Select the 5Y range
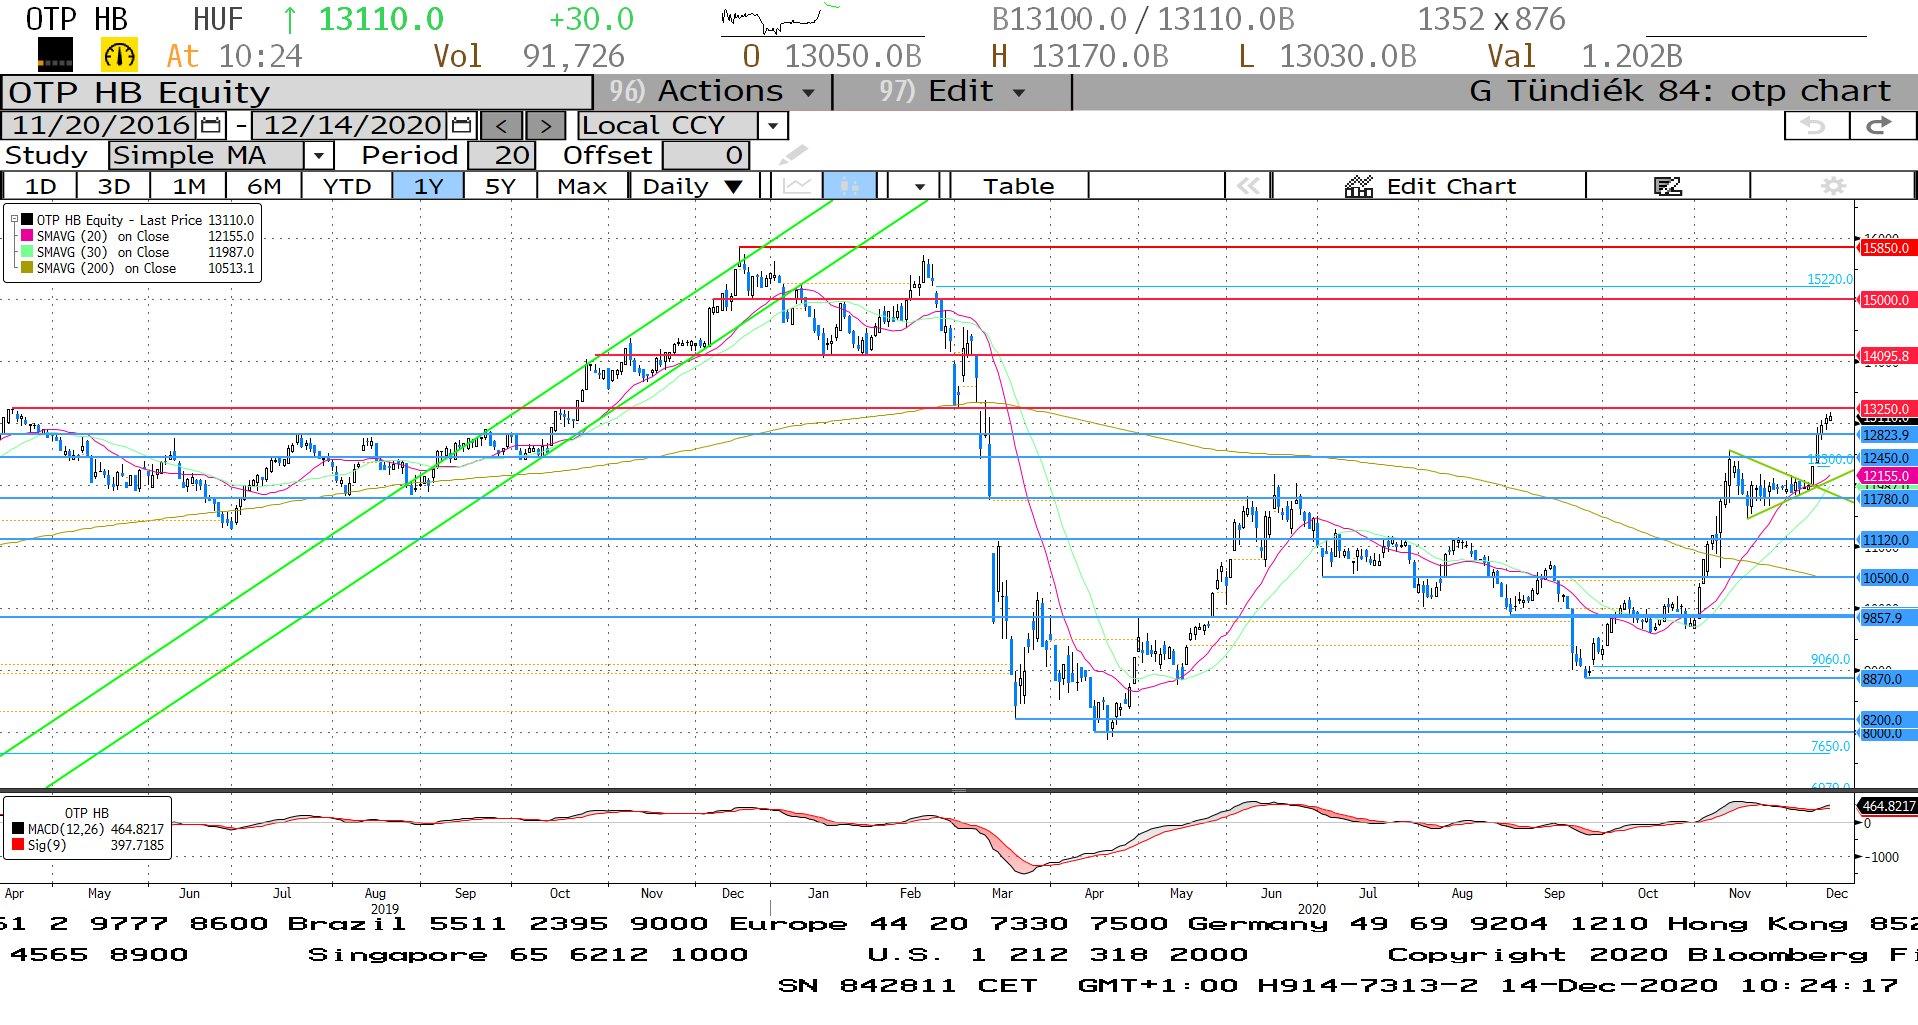 click(500, 186)
